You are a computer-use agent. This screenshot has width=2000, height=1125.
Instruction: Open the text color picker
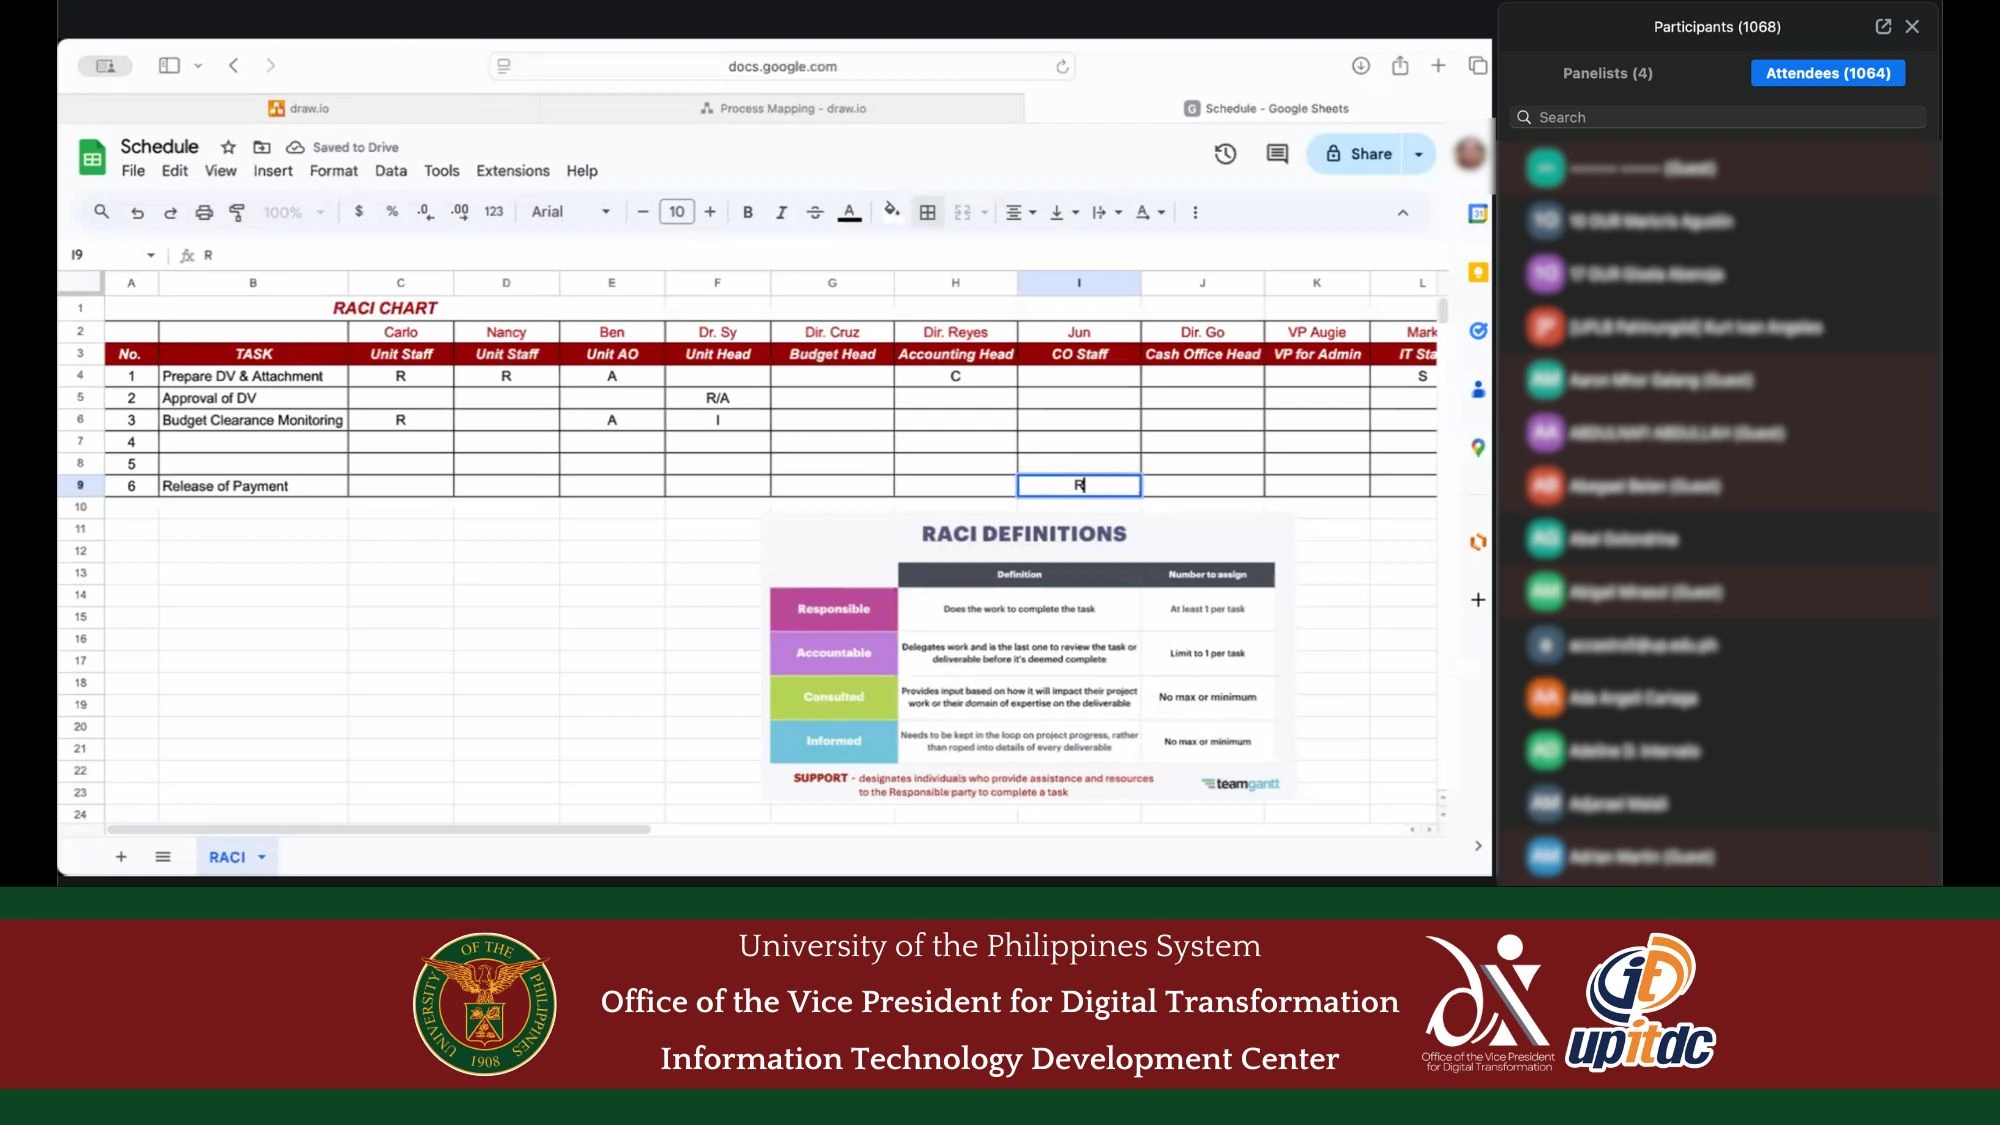(849, 212)
